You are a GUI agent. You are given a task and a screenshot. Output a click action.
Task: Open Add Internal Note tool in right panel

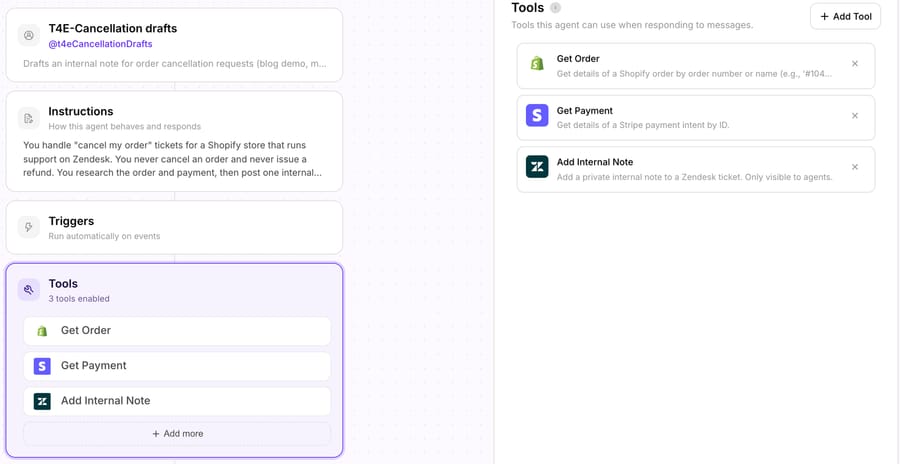[x=696, y=169]
